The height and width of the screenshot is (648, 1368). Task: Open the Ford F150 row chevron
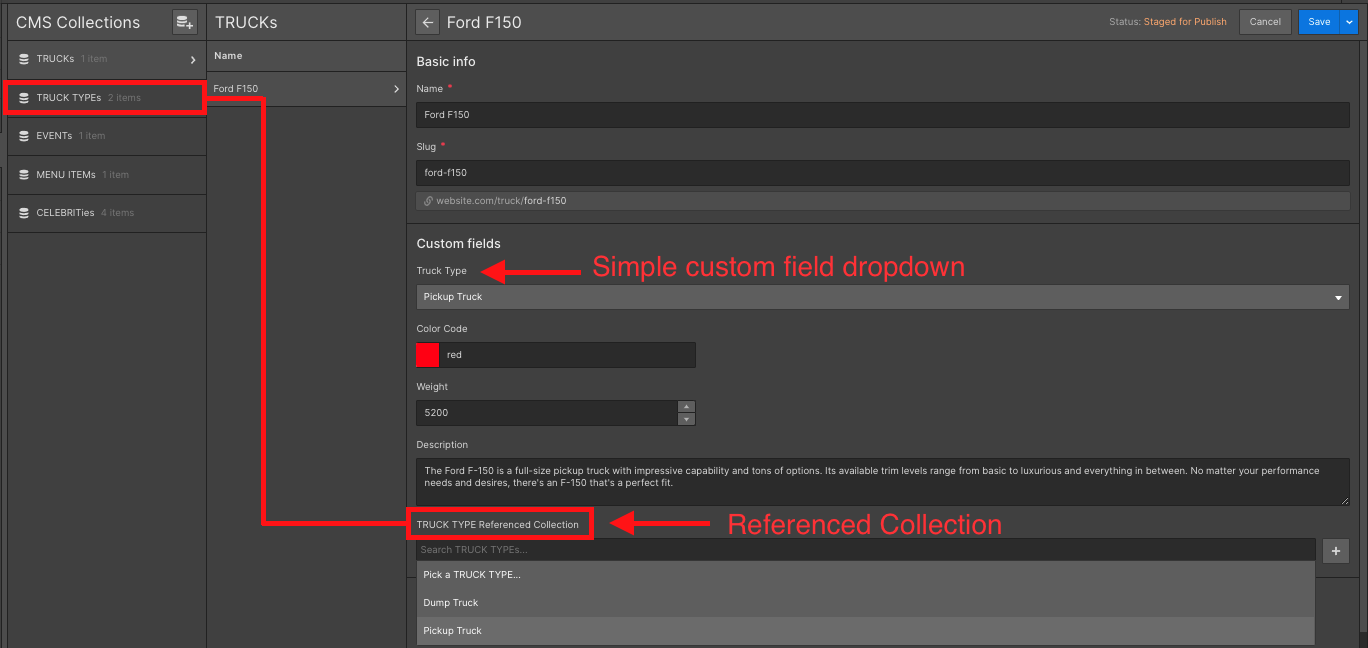[396, 89]
